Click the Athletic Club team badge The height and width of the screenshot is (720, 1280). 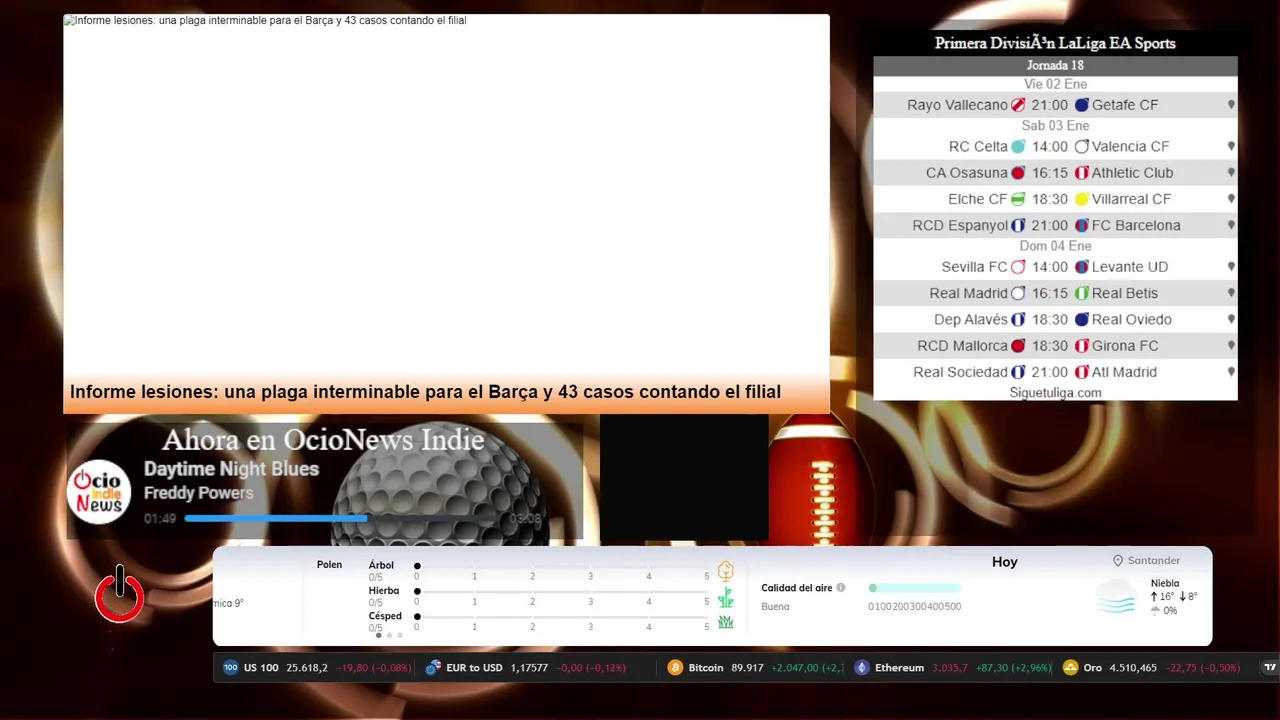1081,173
